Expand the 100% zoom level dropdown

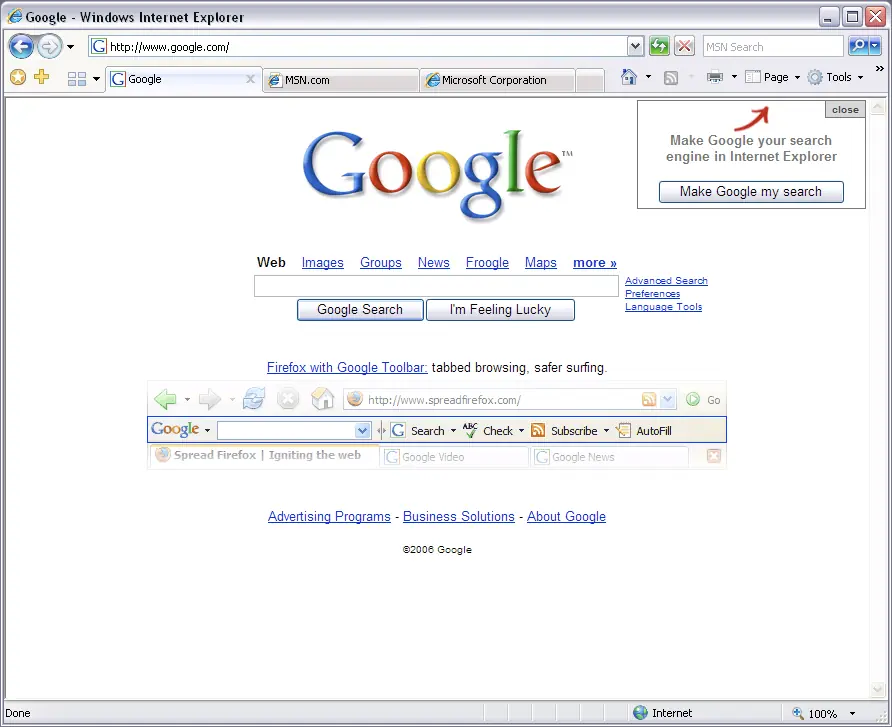click(x=852, y=713)
